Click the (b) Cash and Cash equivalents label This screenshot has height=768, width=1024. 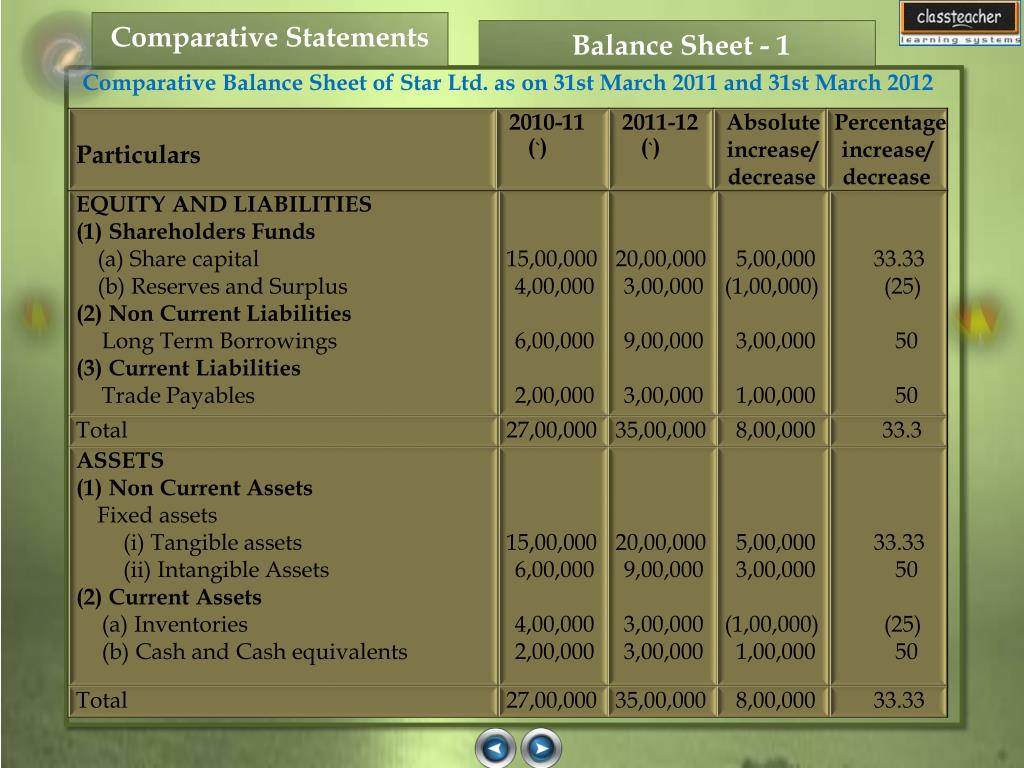coord(255,652)
